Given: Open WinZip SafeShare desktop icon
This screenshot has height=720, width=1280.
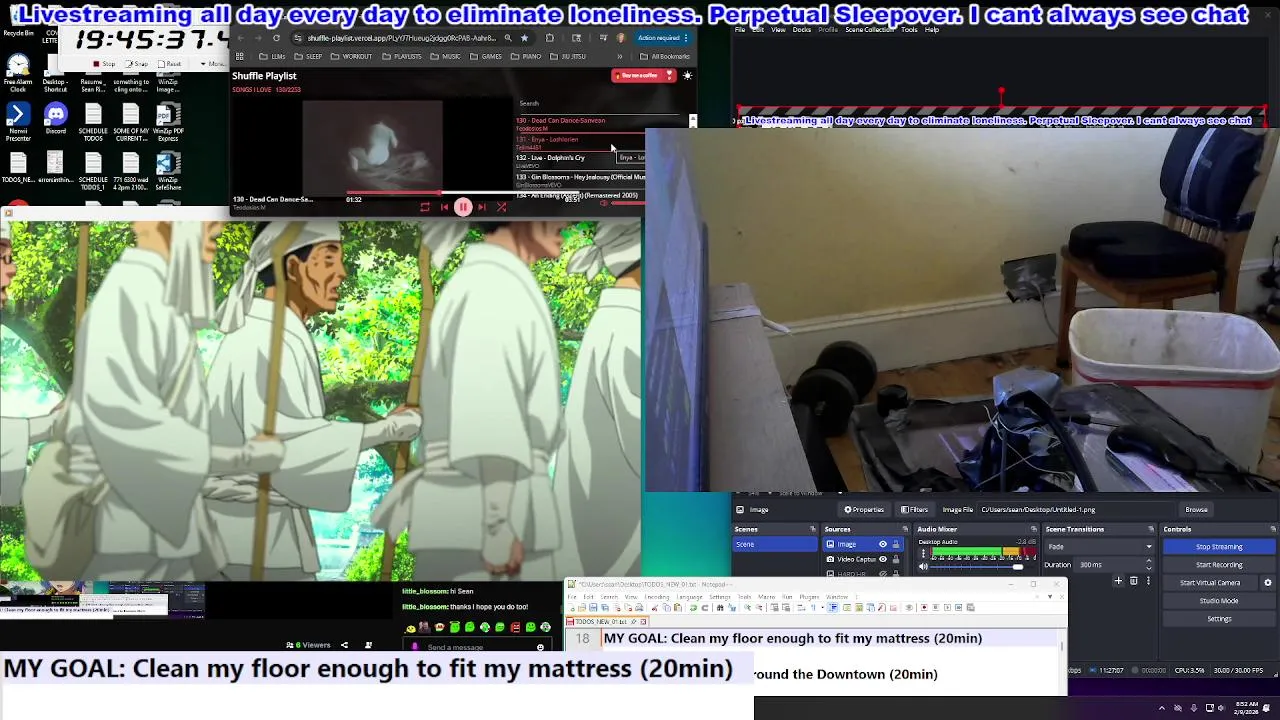Looking at the screenshot, I should click(x=168, y=170).
